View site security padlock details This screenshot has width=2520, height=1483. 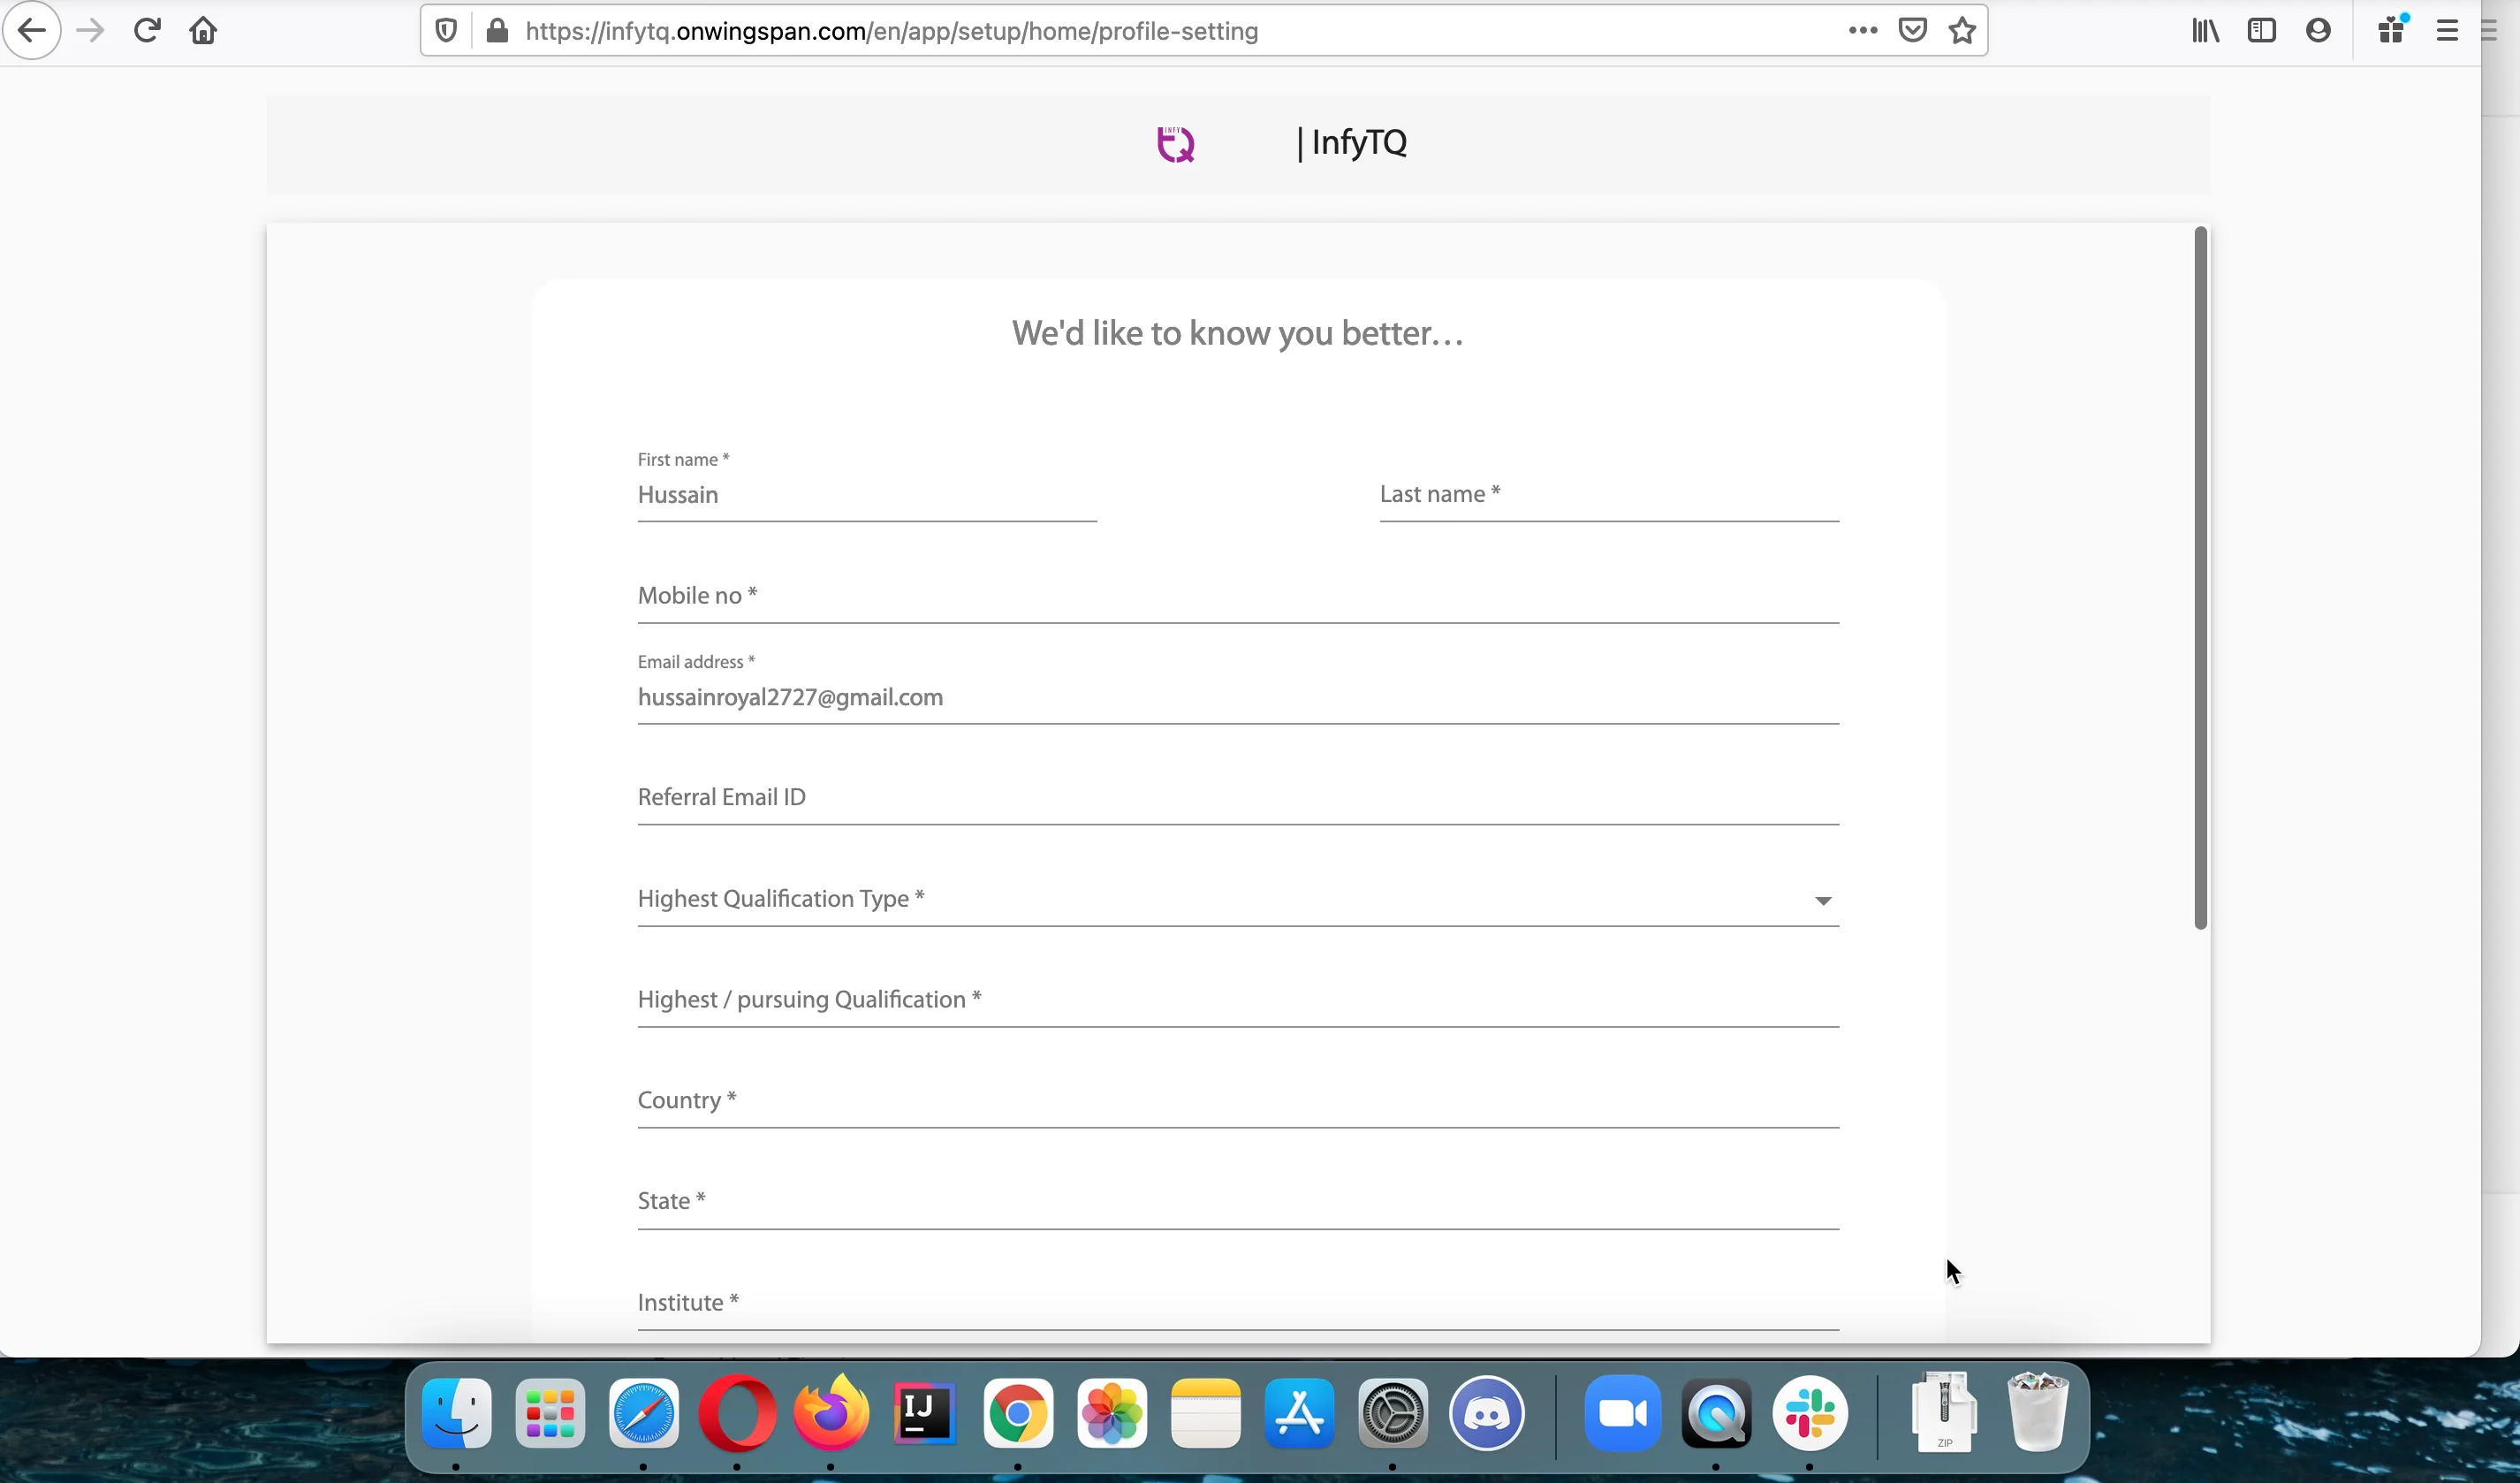click(496, 31)
